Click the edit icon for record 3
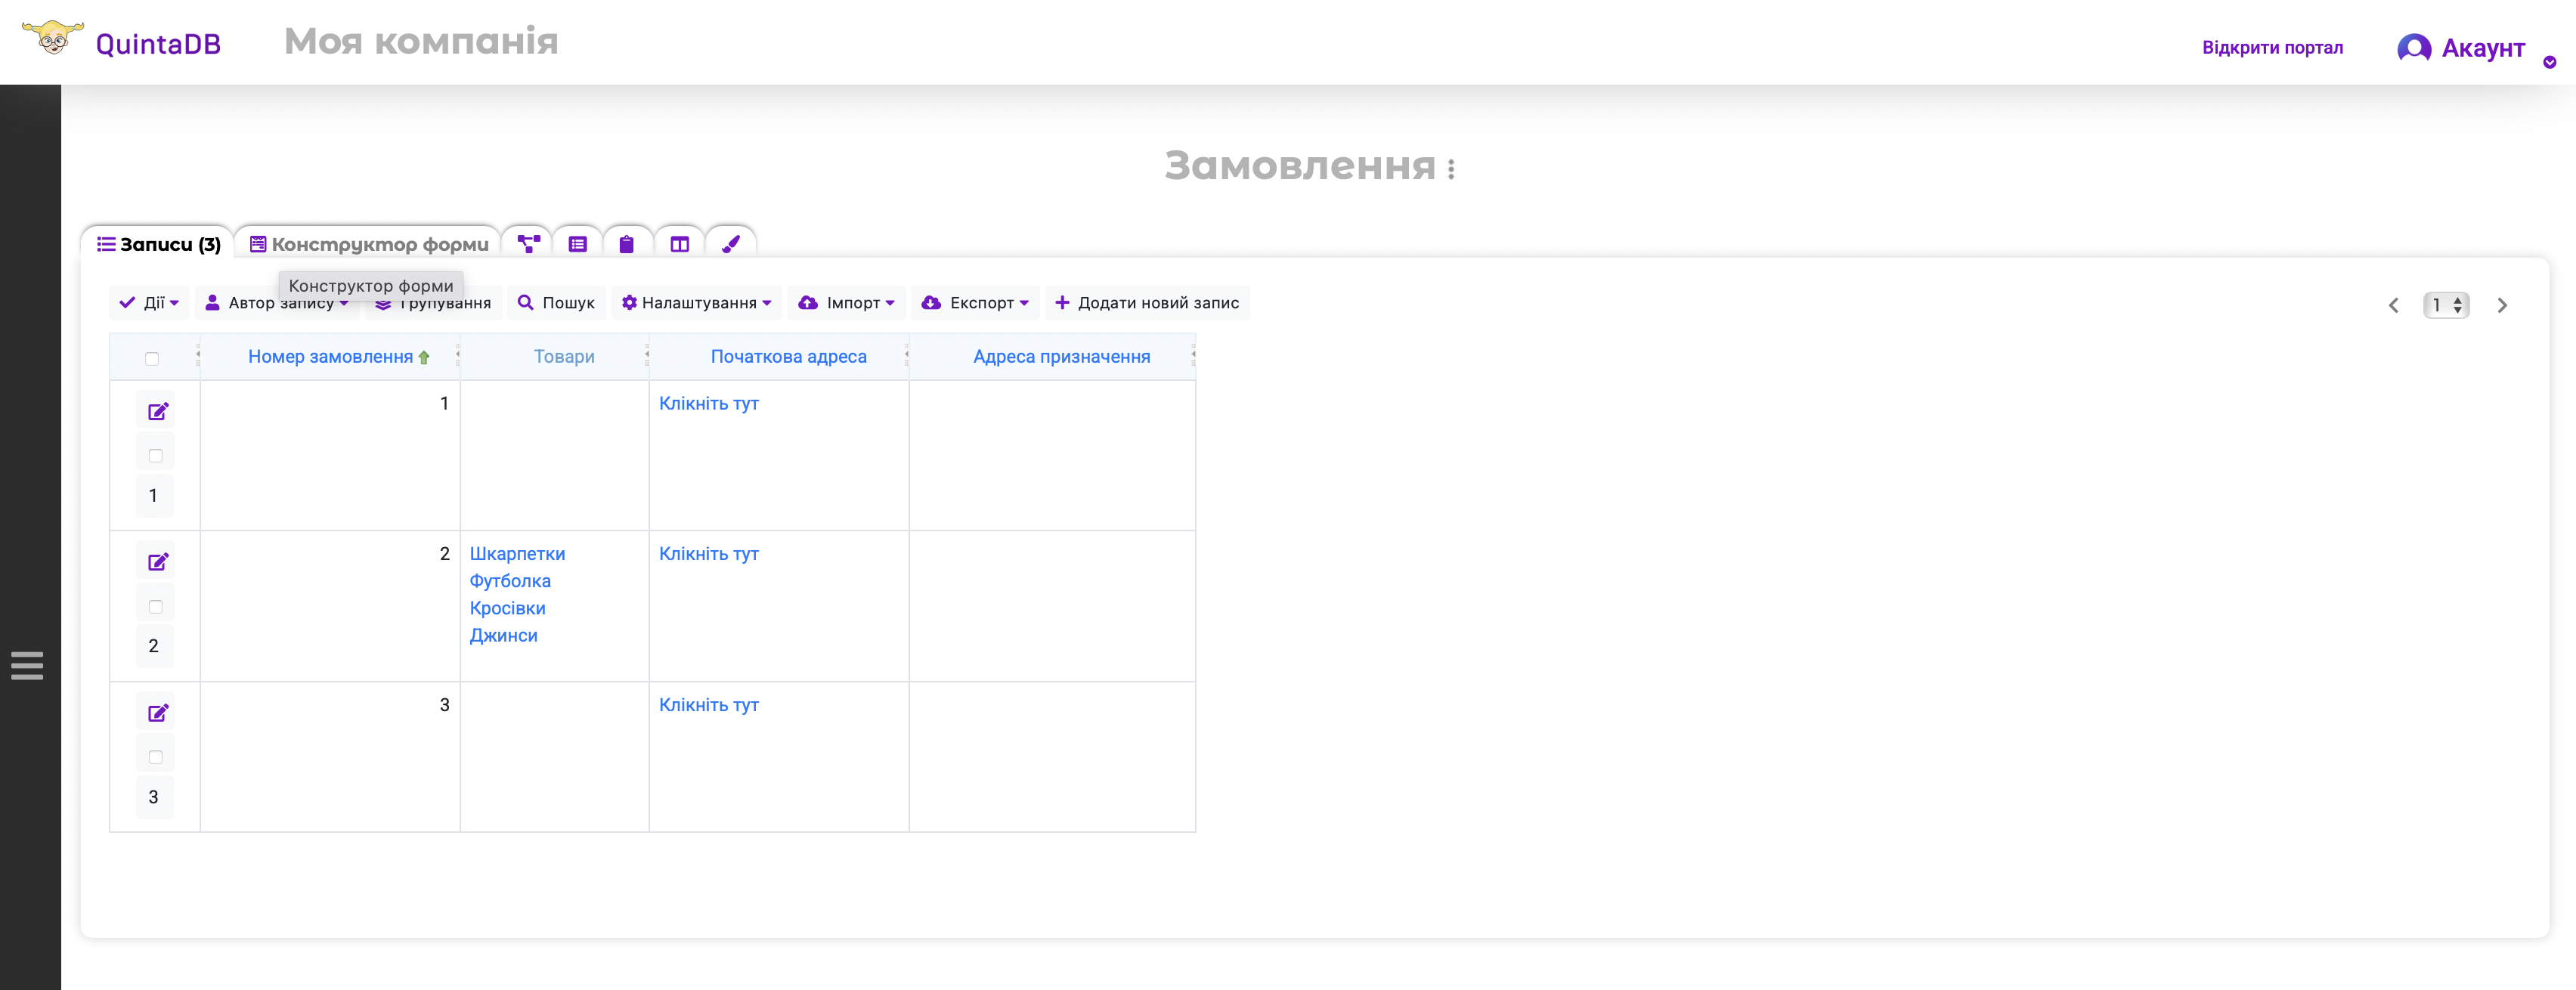 (158, 713)
